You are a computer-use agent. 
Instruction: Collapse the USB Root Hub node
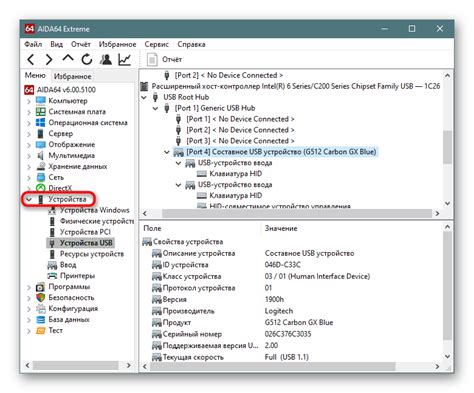coord(144,97)
